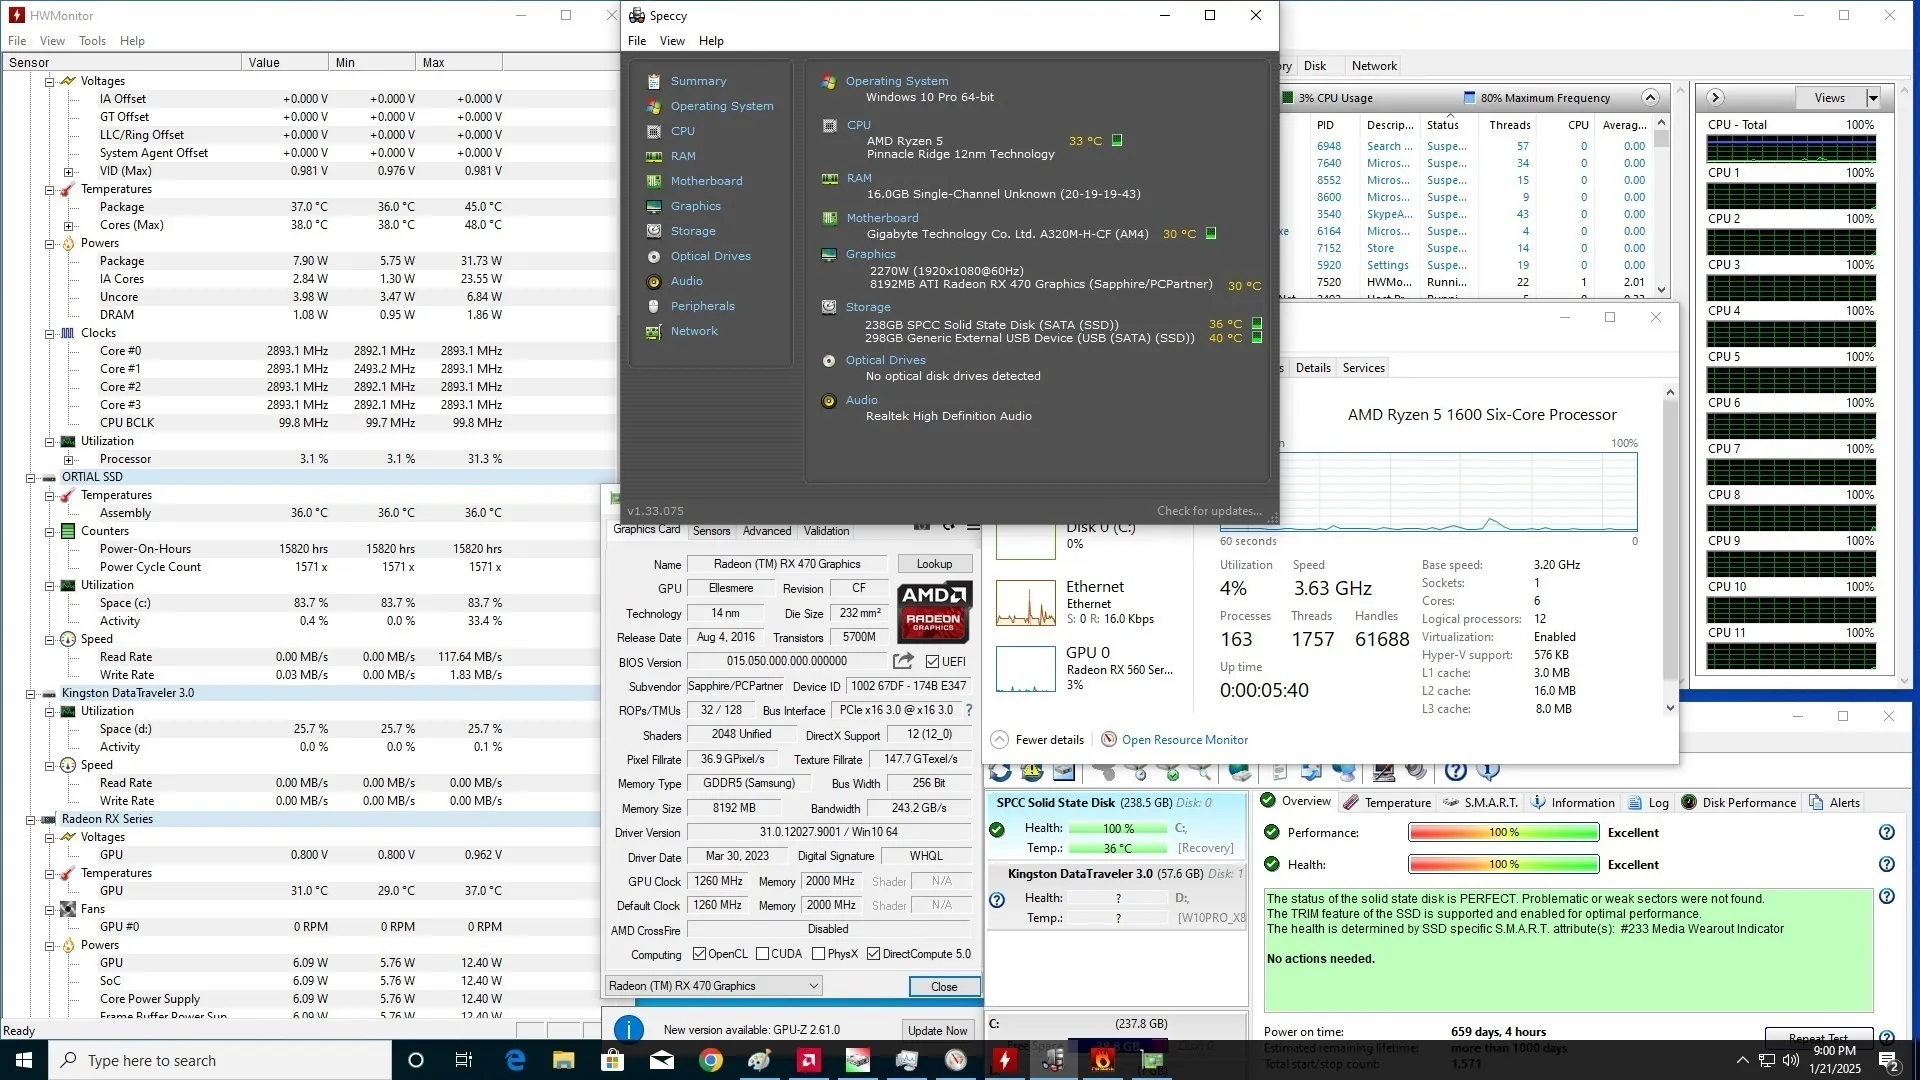Screen dimensions: 1920x1080
Task: Open File Explorer from the taskbar
Action: [564, 1060]
